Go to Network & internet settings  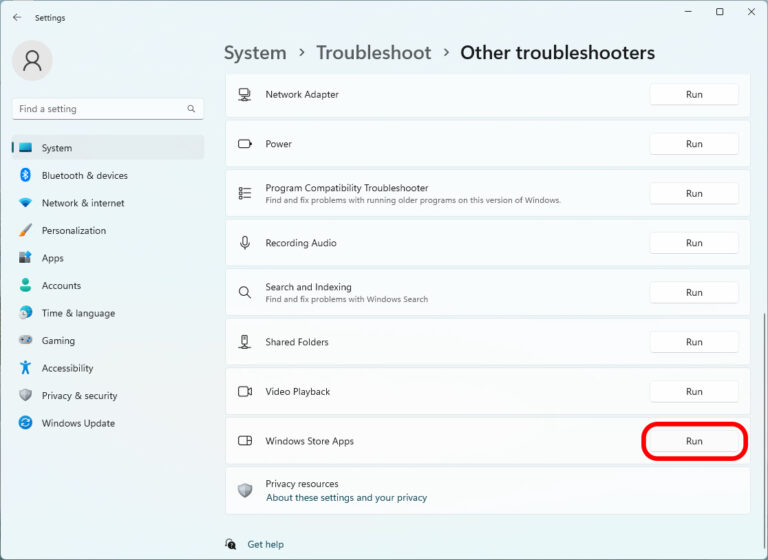108,203
